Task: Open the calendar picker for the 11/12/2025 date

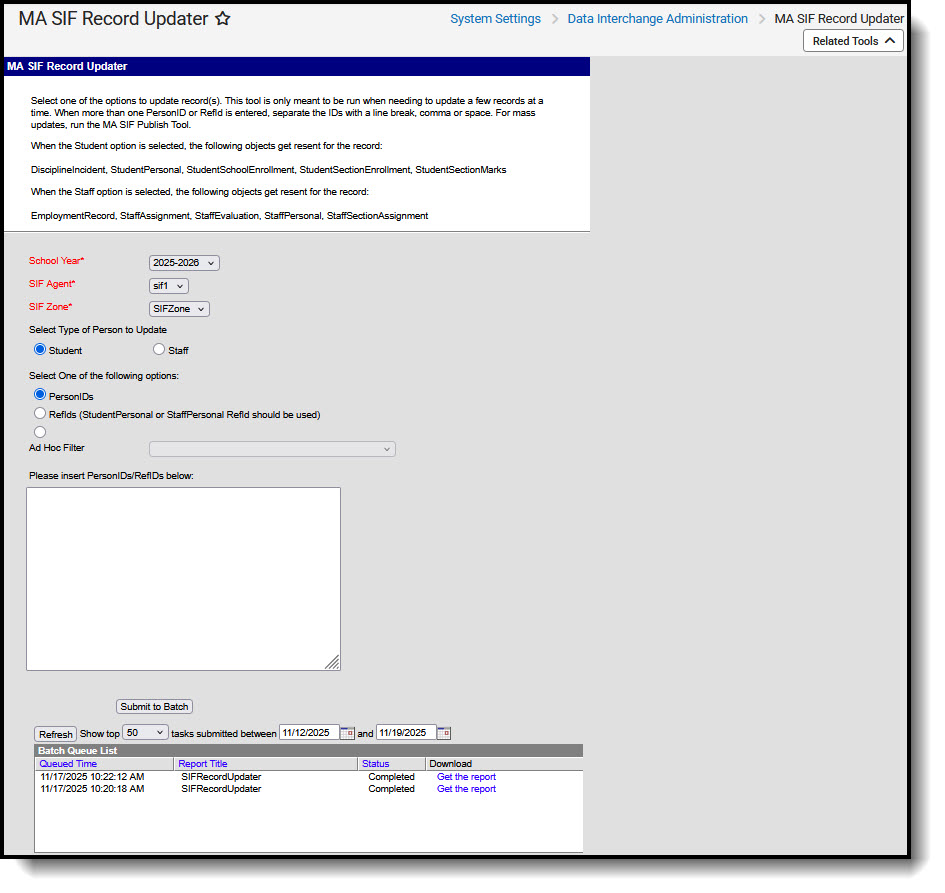Action: click(x=348, y=733)
